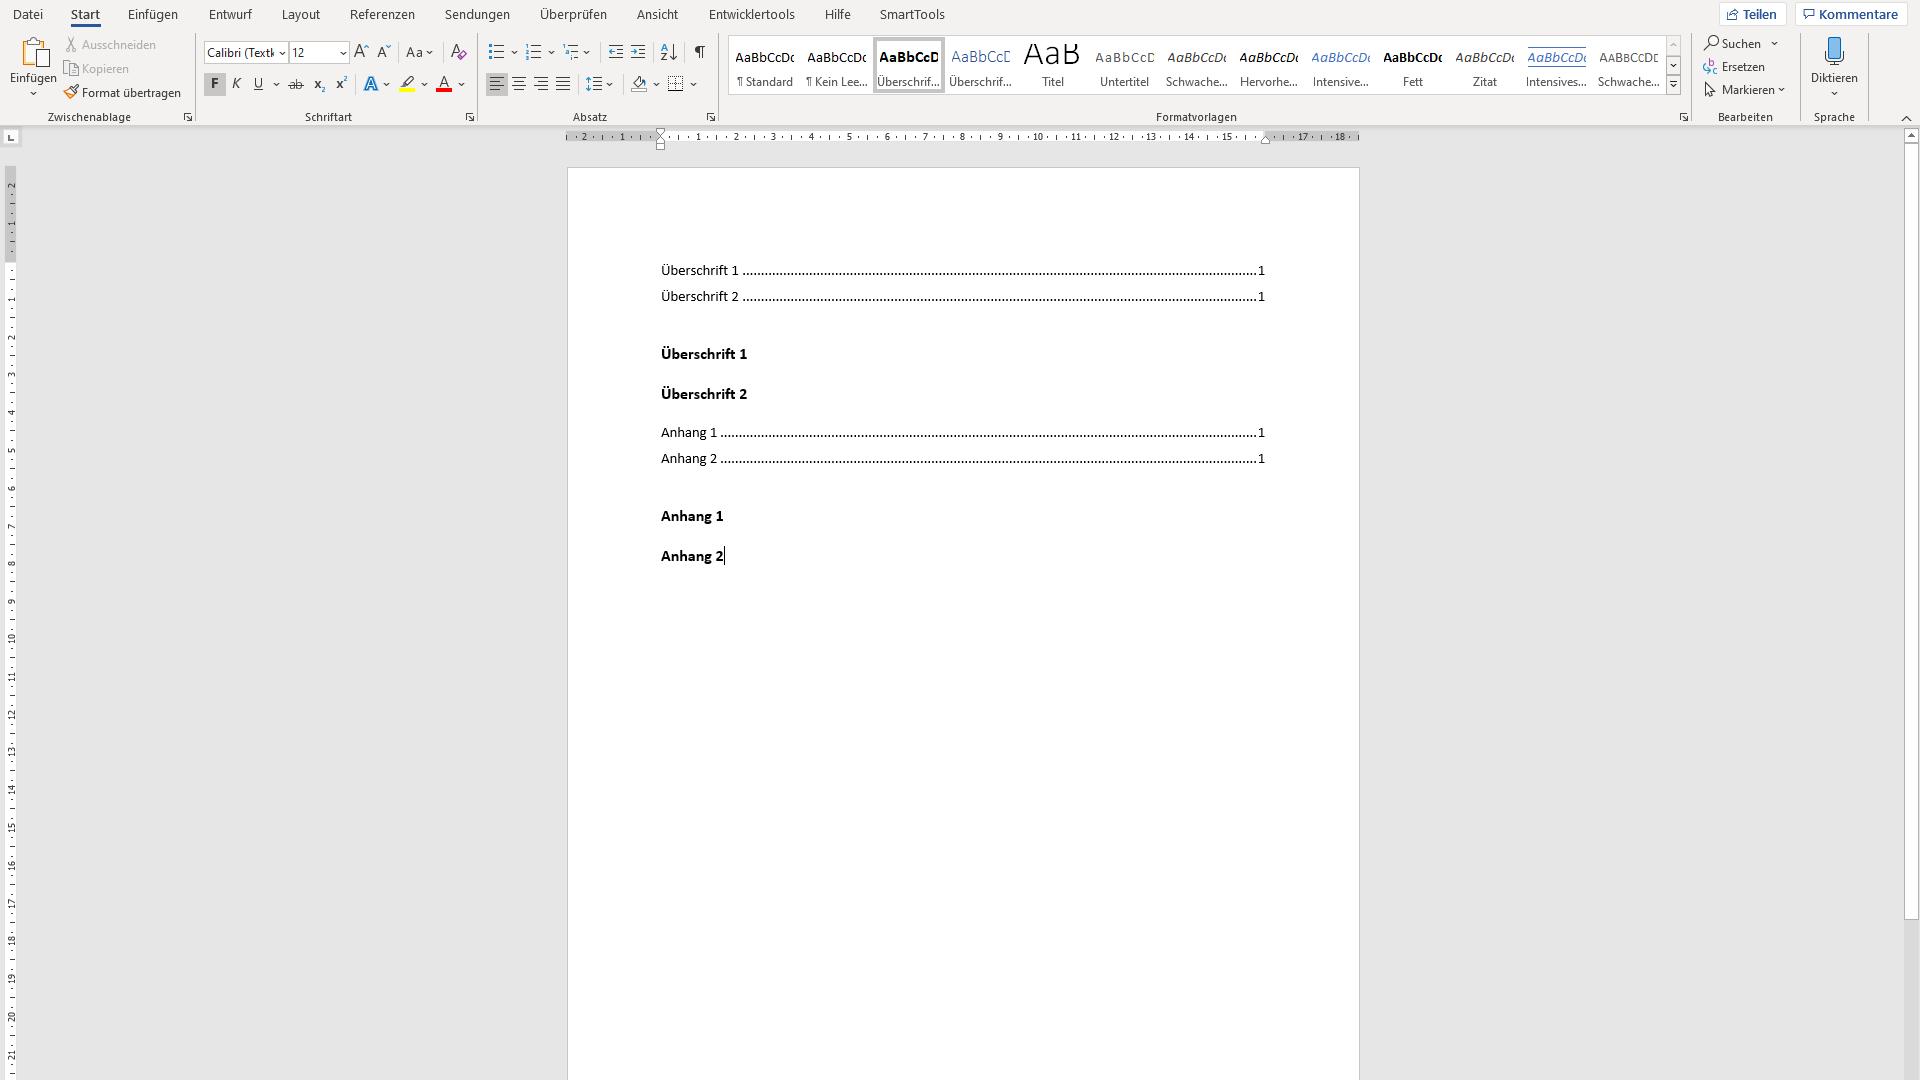The image size is (1920, 1080).
Task: Apply the Standard style
Action: click(x=765, y=66)
